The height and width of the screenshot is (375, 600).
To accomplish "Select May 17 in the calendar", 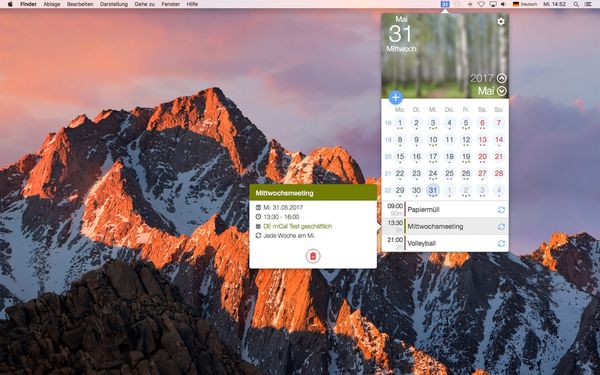I will click(433, 157).
